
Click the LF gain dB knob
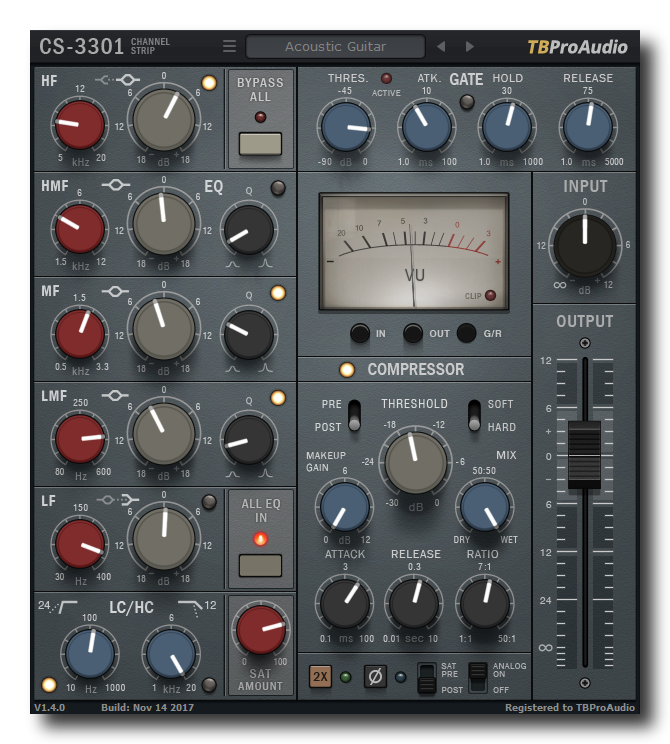164,539
